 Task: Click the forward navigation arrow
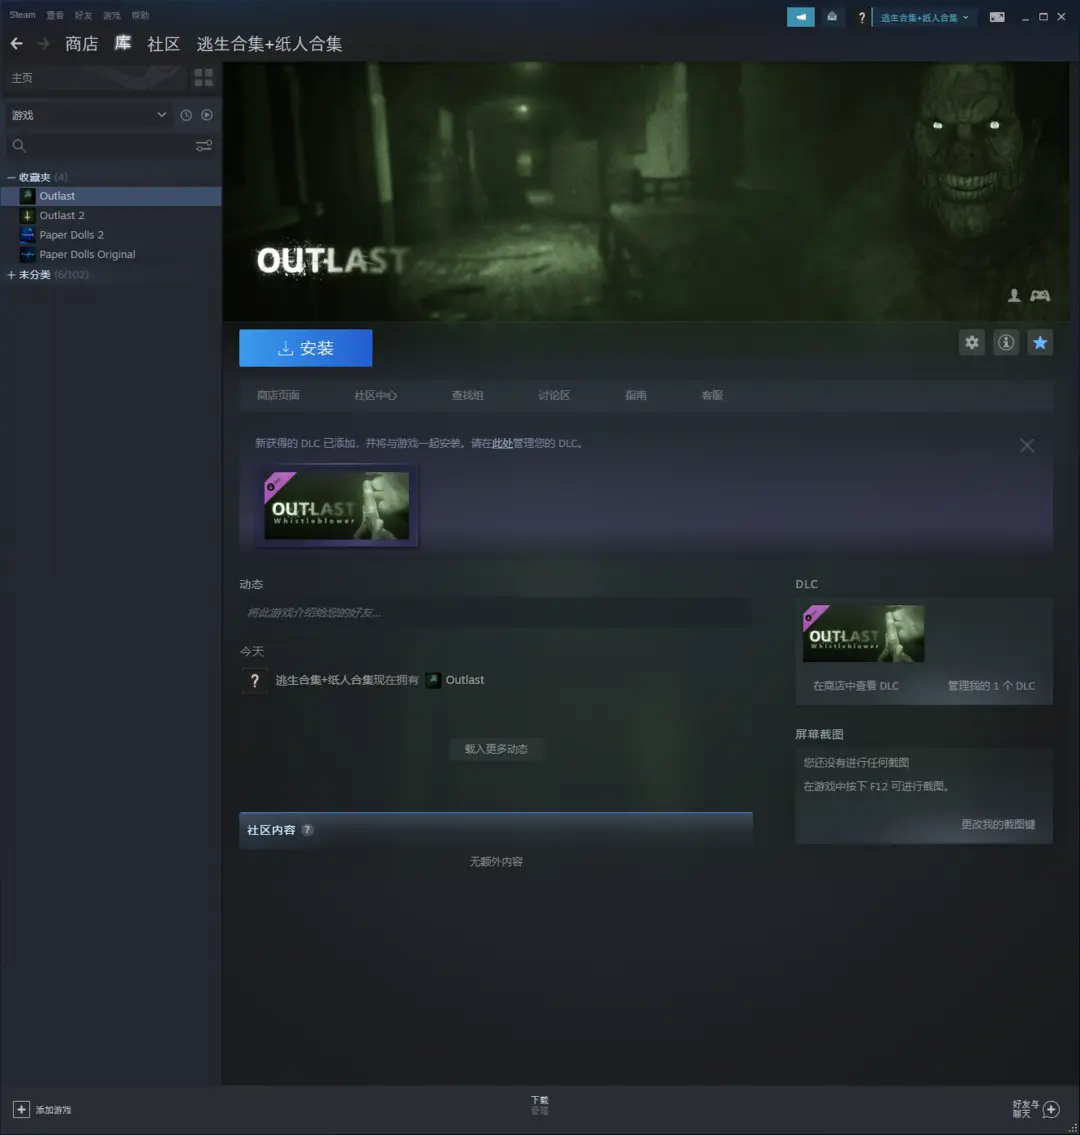43,44
